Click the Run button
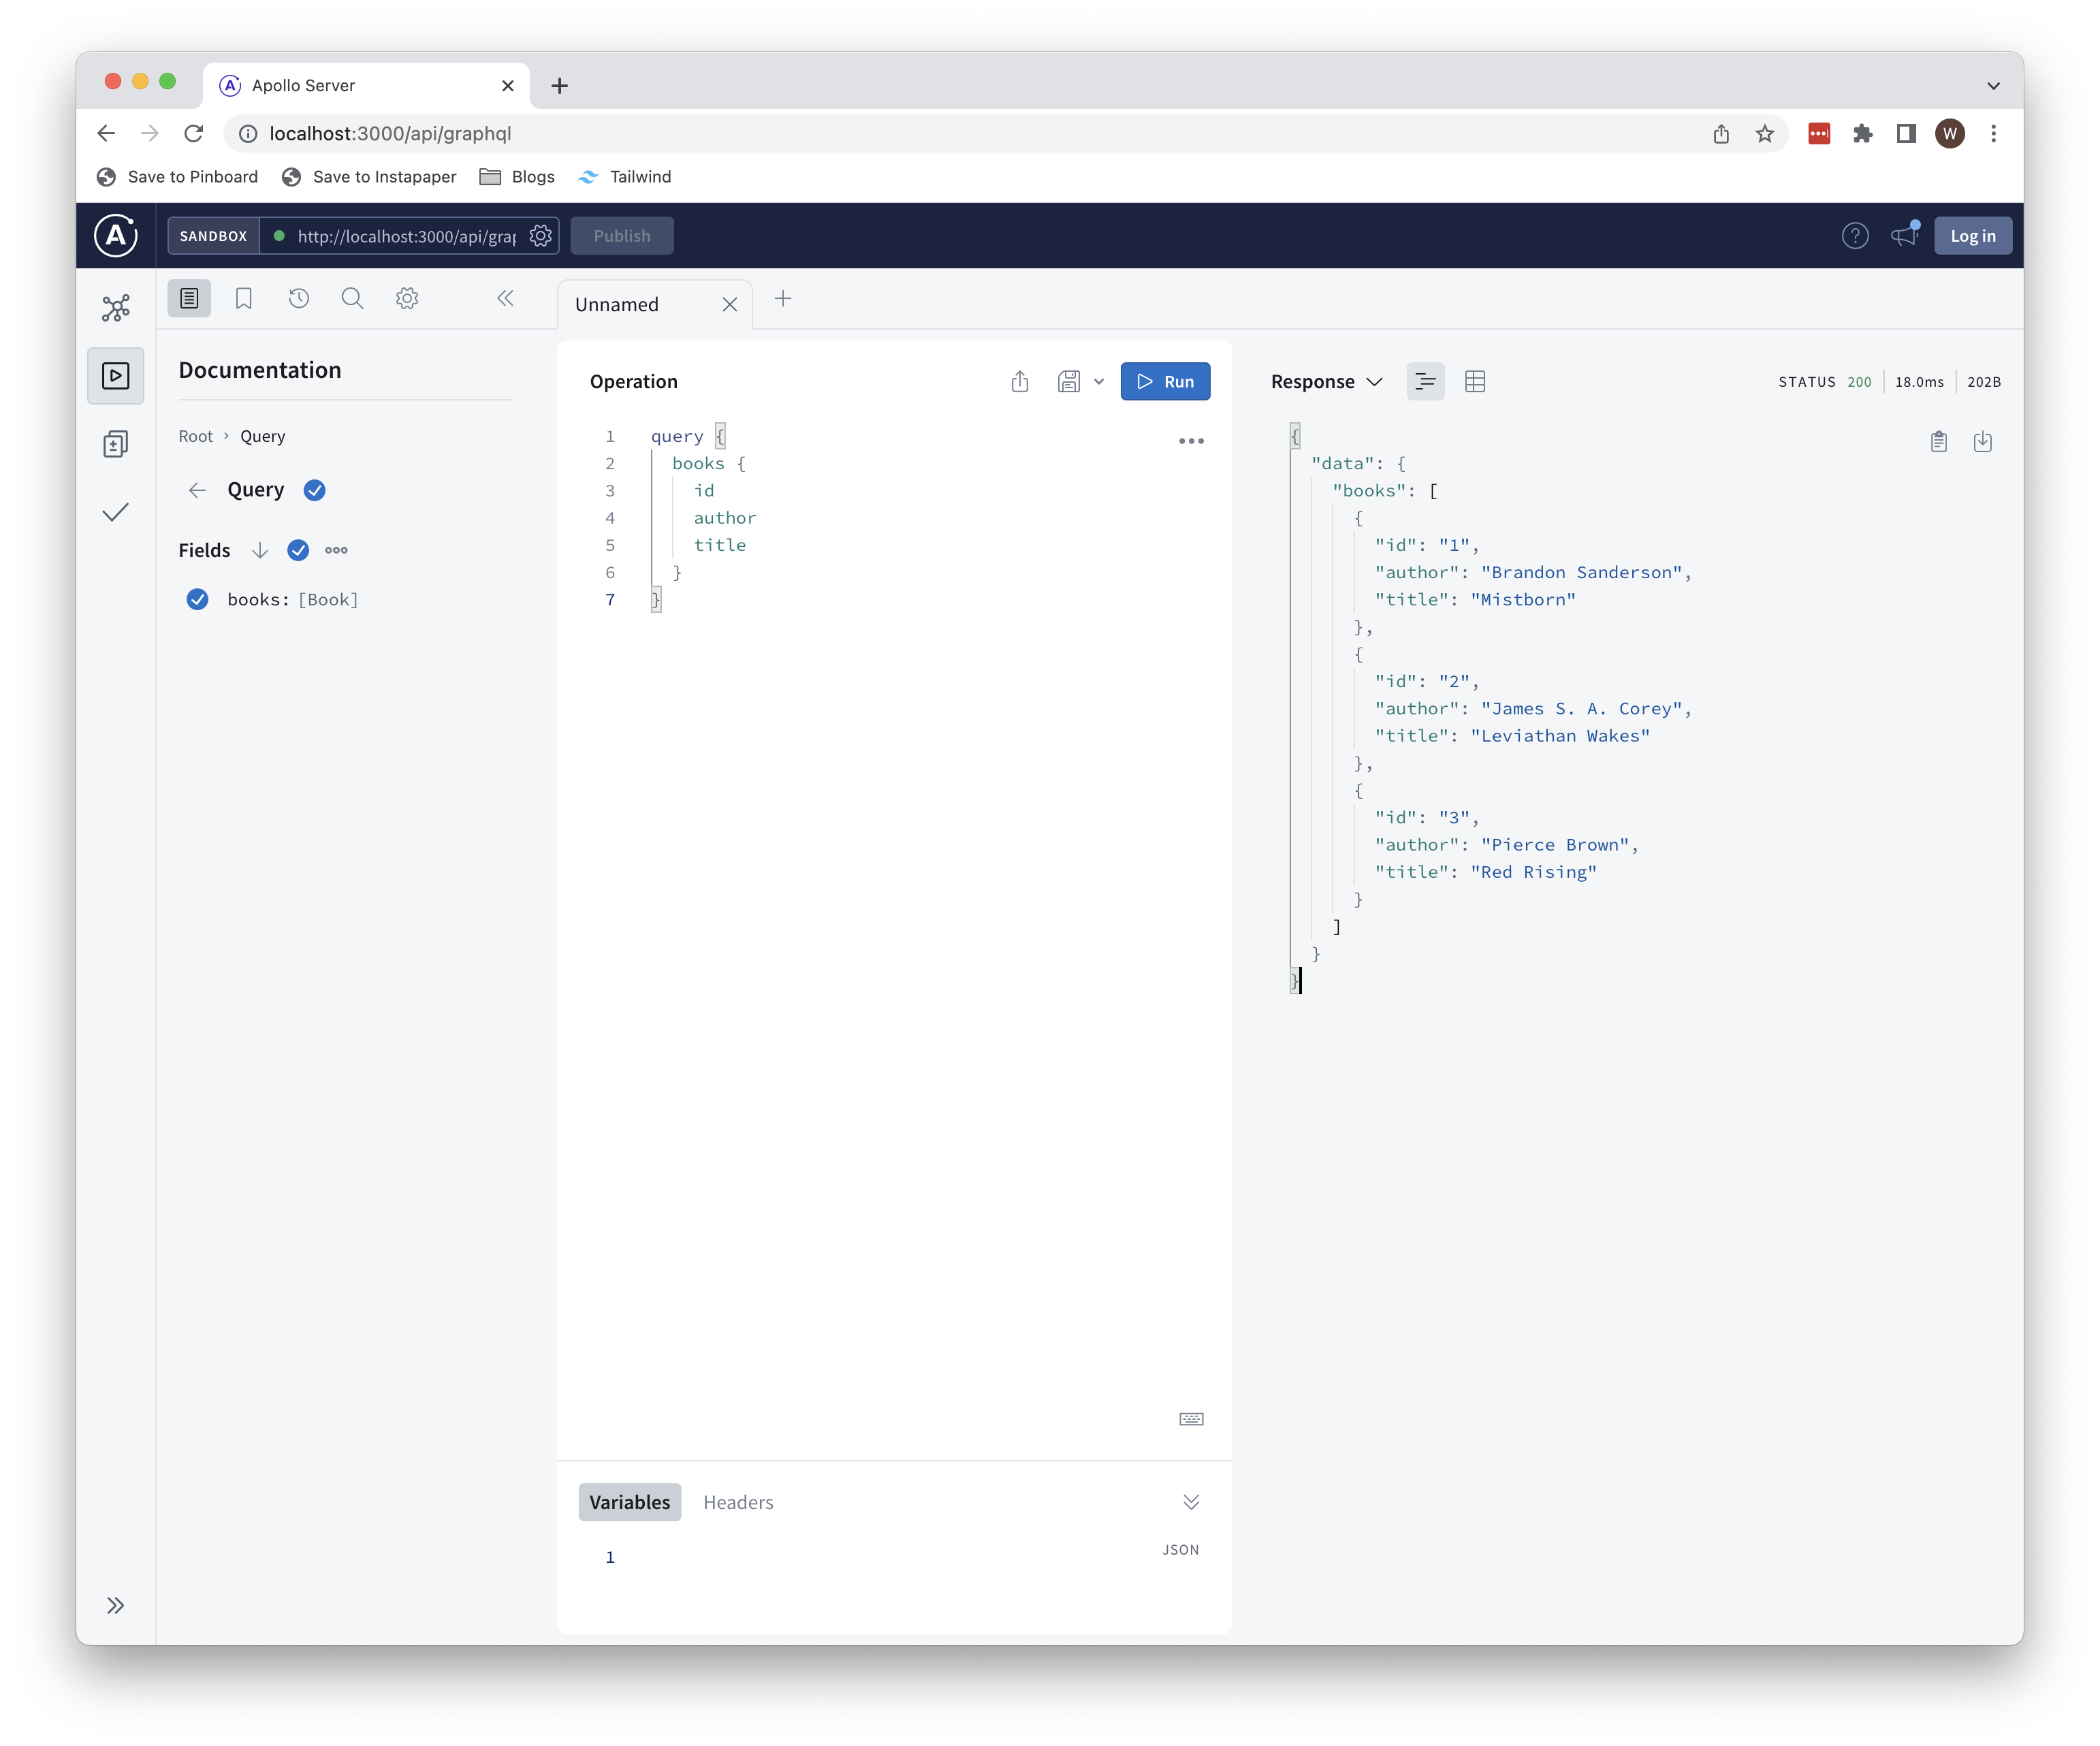 tap(1165, 381)
